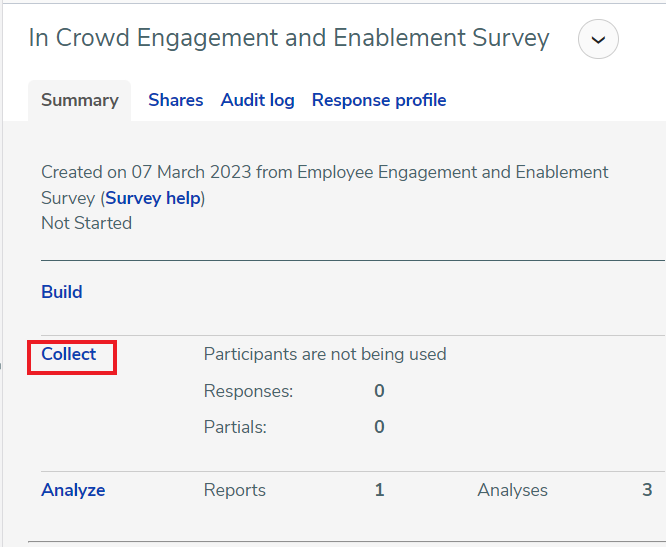
Task: Select the Response profile tab
Action: click(378, 100)
